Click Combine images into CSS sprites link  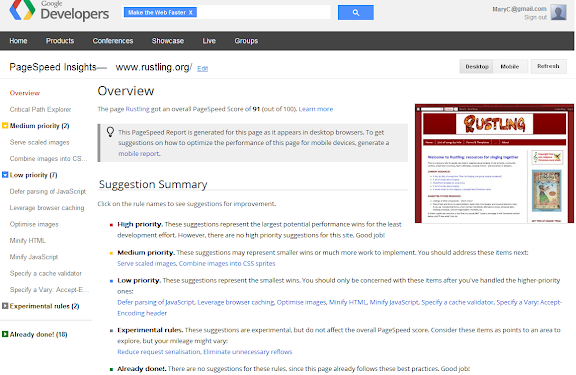227,263
